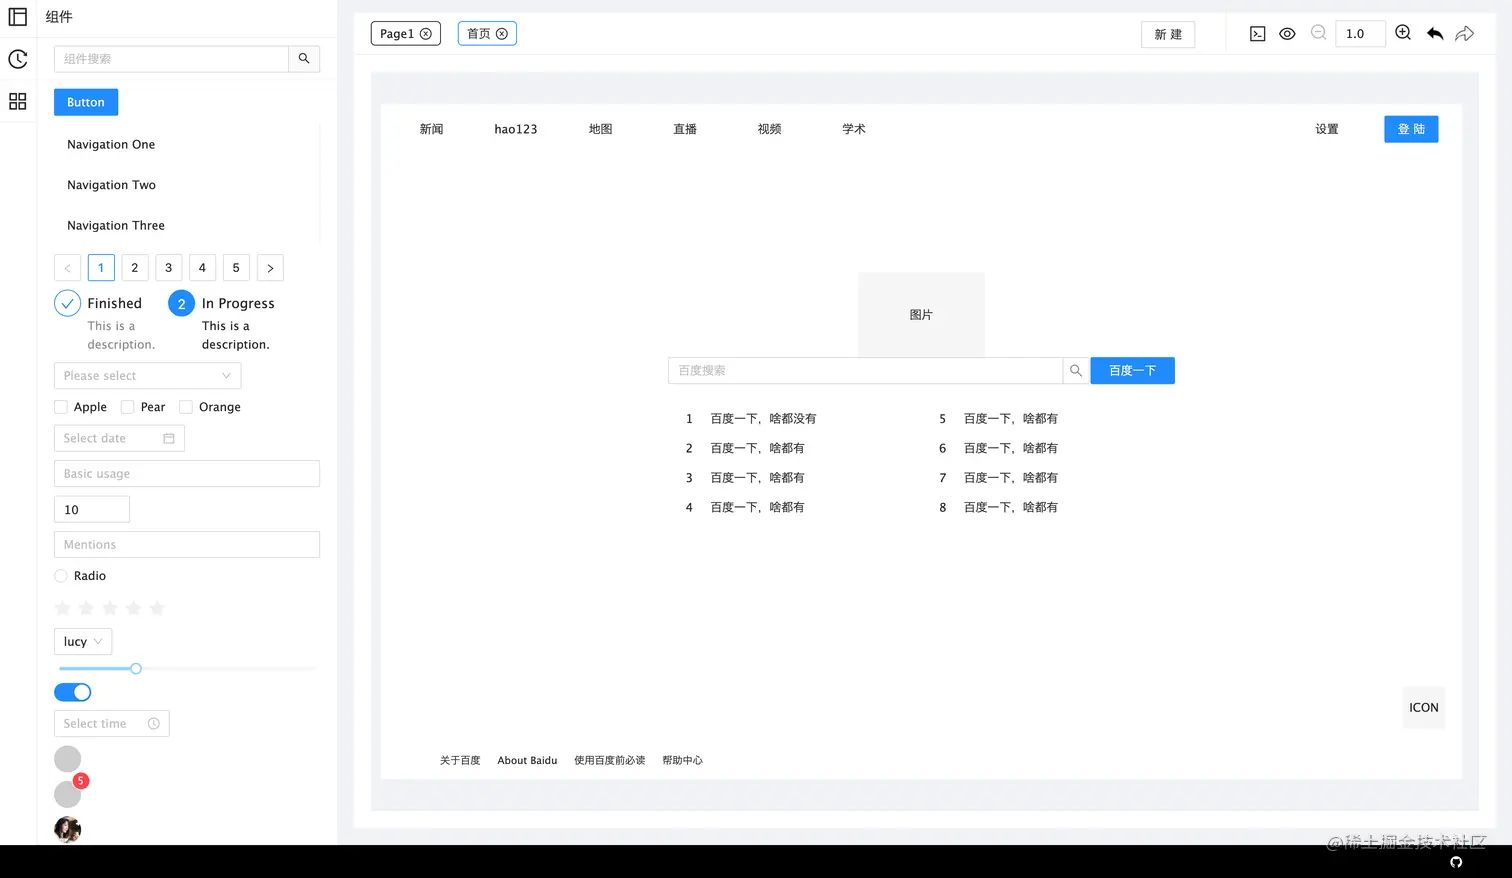Open the lucy dropdown
This screenshot has height=878, width=1512.
(83, 642)
